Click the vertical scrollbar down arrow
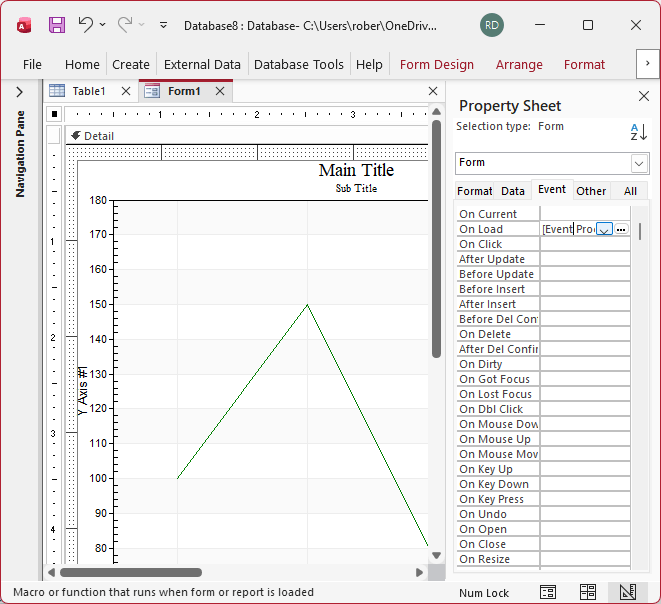This screenshot has height=604, width=661. 436,556
